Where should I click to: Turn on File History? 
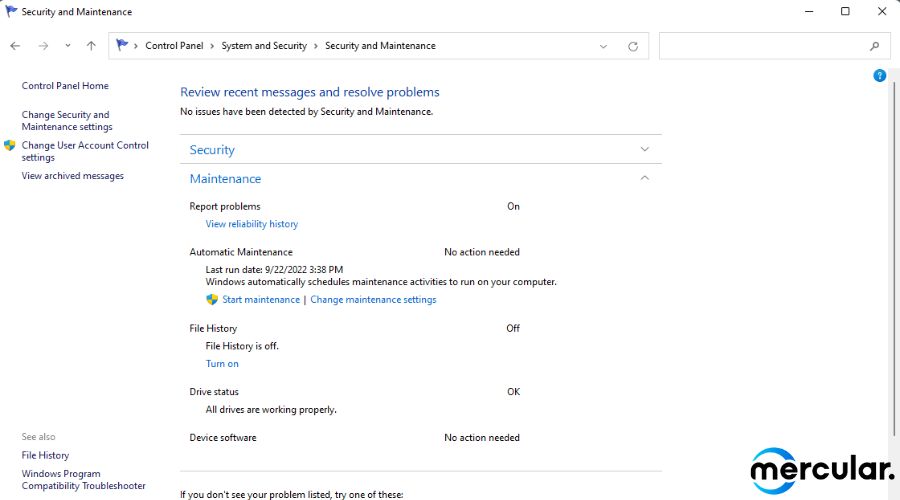222,363
